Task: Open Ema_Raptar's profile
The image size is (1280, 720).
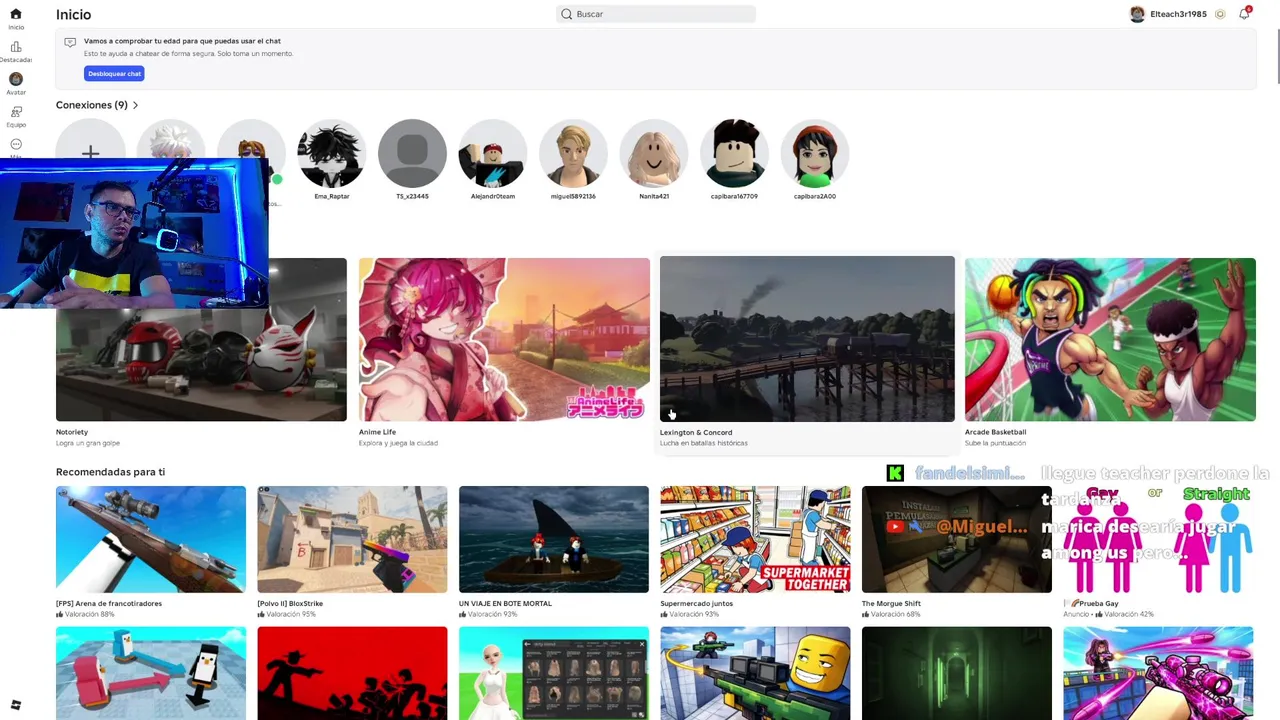Action: 331,160
